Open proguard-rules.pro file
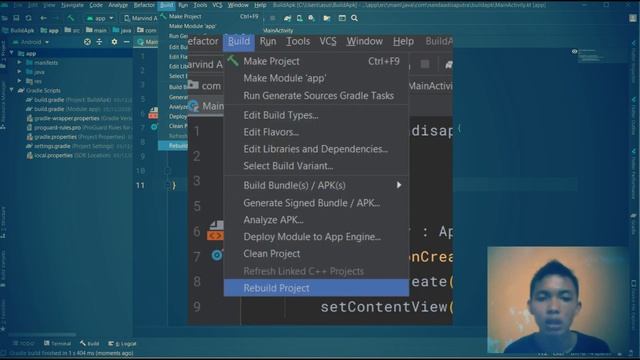The image size is (640, 360). coord(78,128)
